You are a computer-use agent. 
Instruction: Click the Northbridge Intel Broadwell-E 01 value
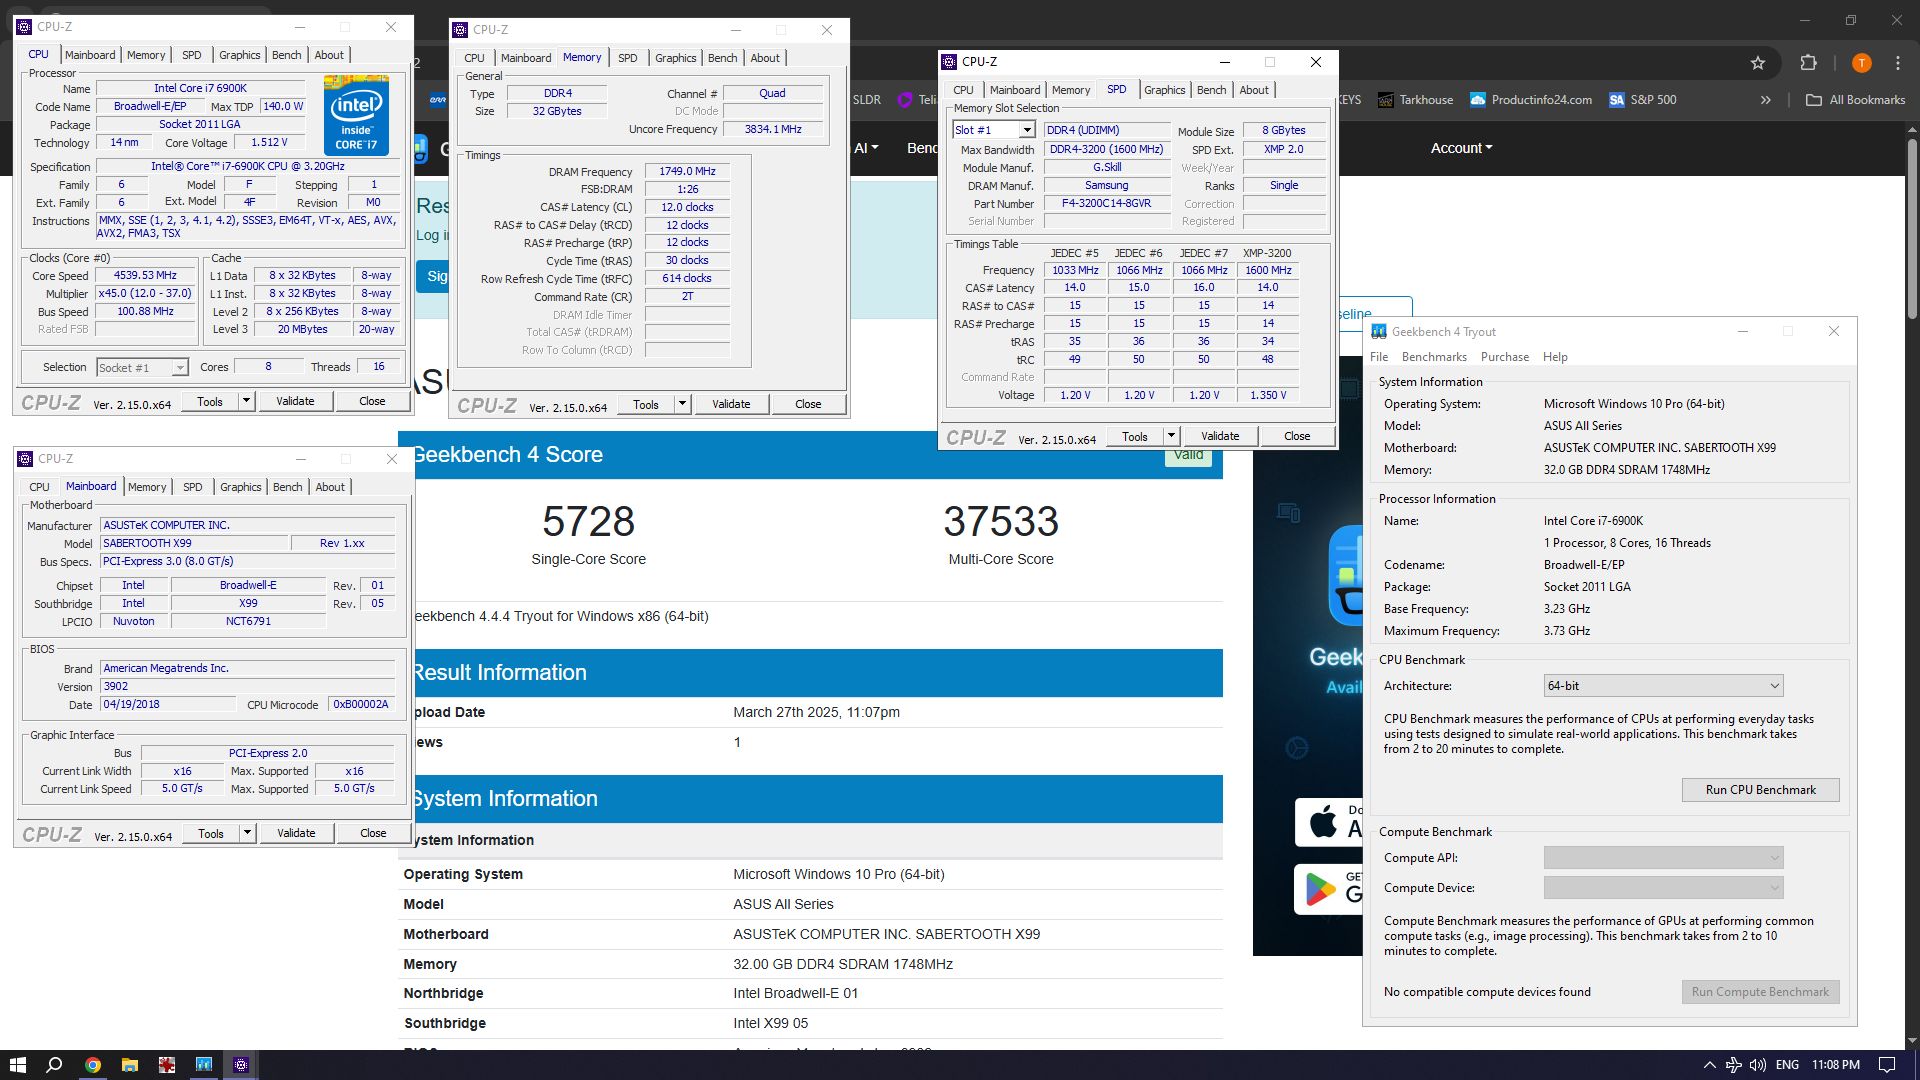795,993
